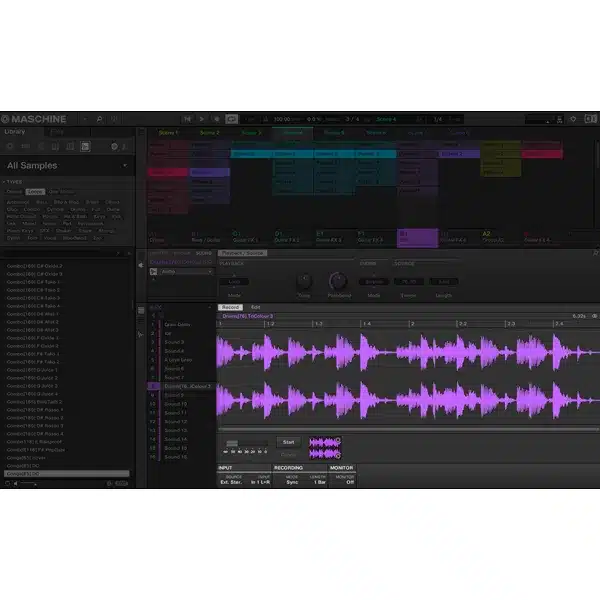The height and width of the screenshot is (600, 600).
Task: Open the search magnifier in the header
Action: tap(99, 119)
